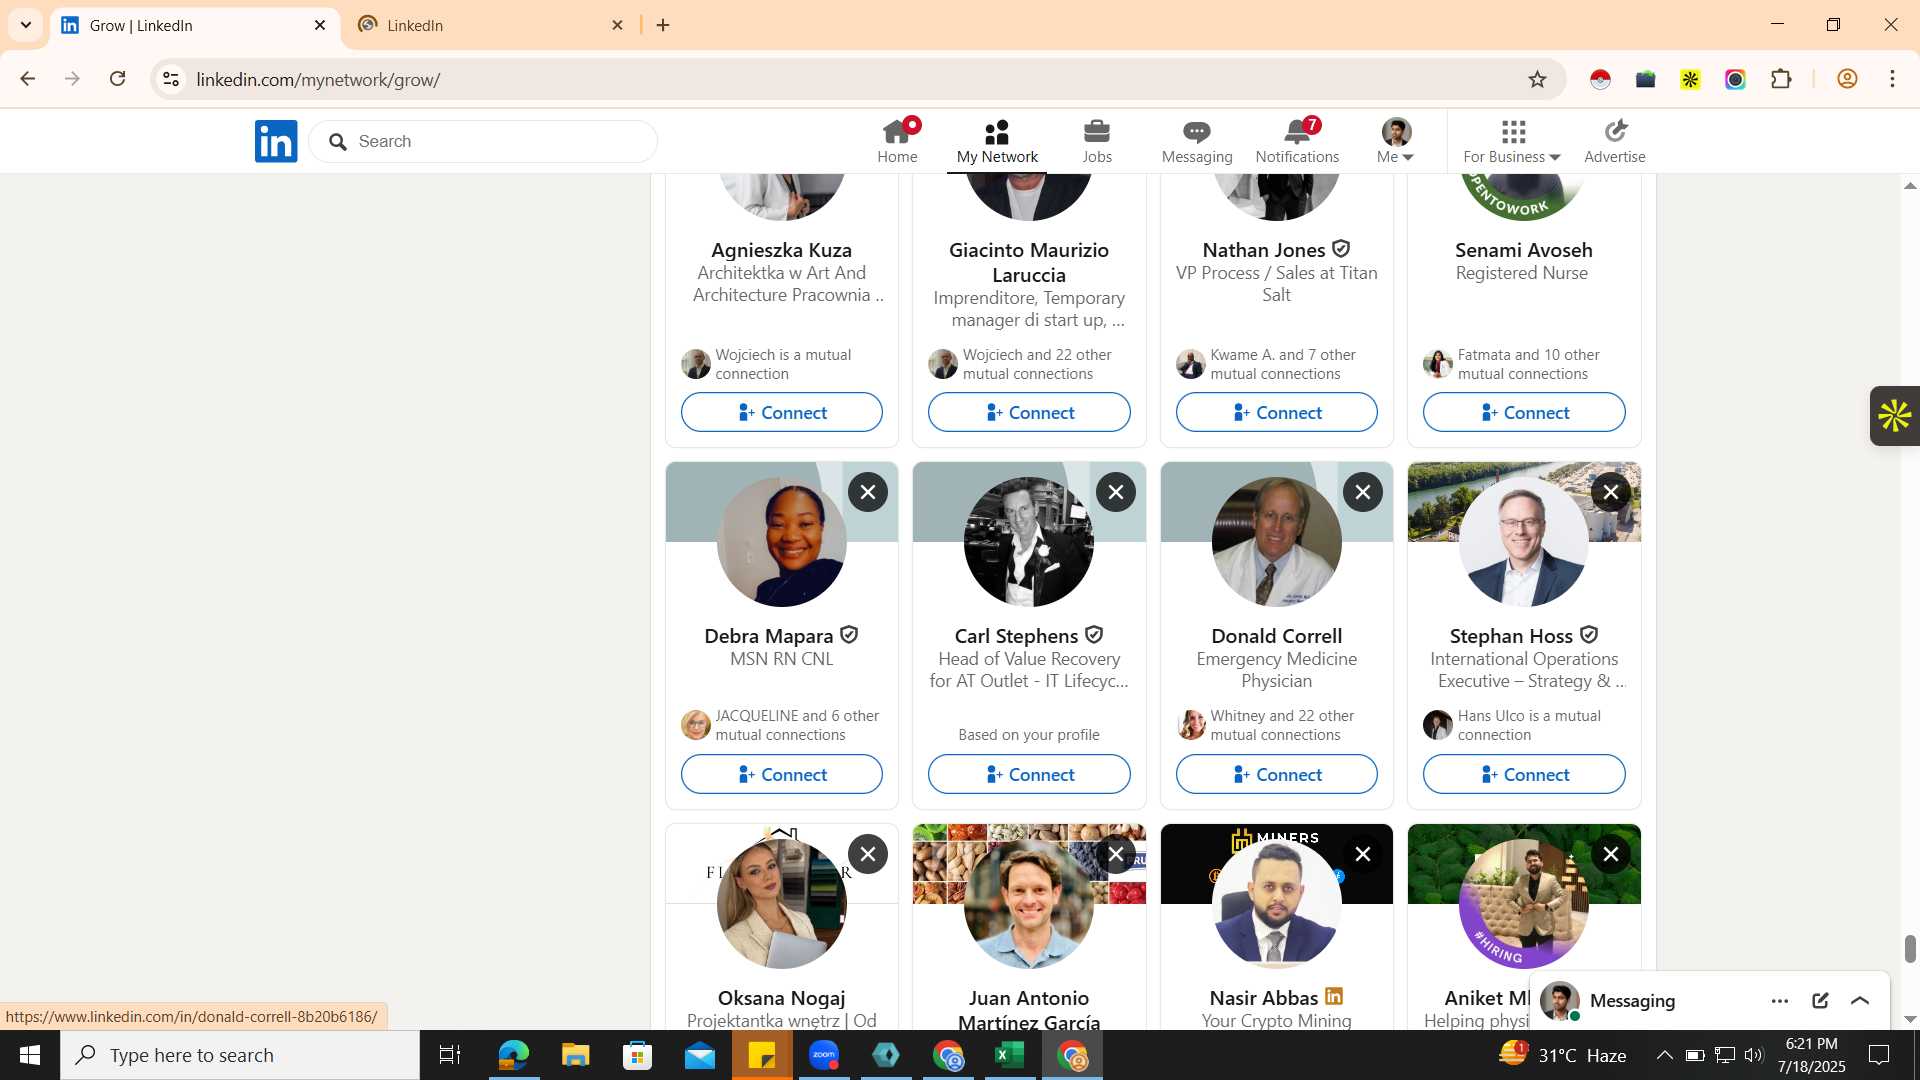Viewport: 1920px width, 1080px height.
Task: View site information icon in address bar
Action: tap(171, 79)
